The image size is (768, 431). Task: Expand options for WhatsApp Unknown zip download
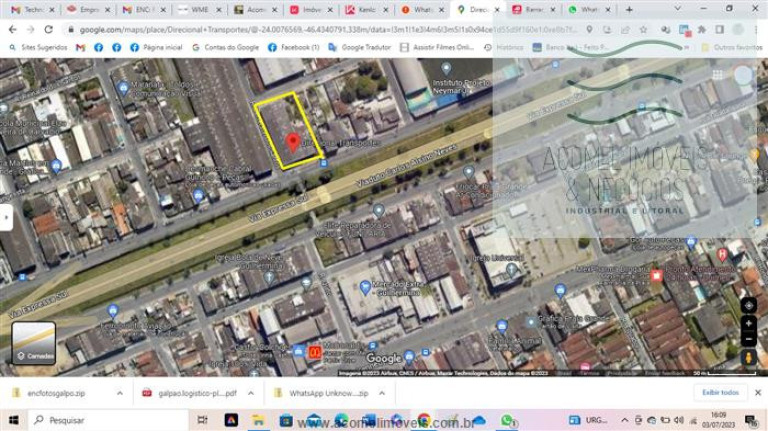coord(382,393)
